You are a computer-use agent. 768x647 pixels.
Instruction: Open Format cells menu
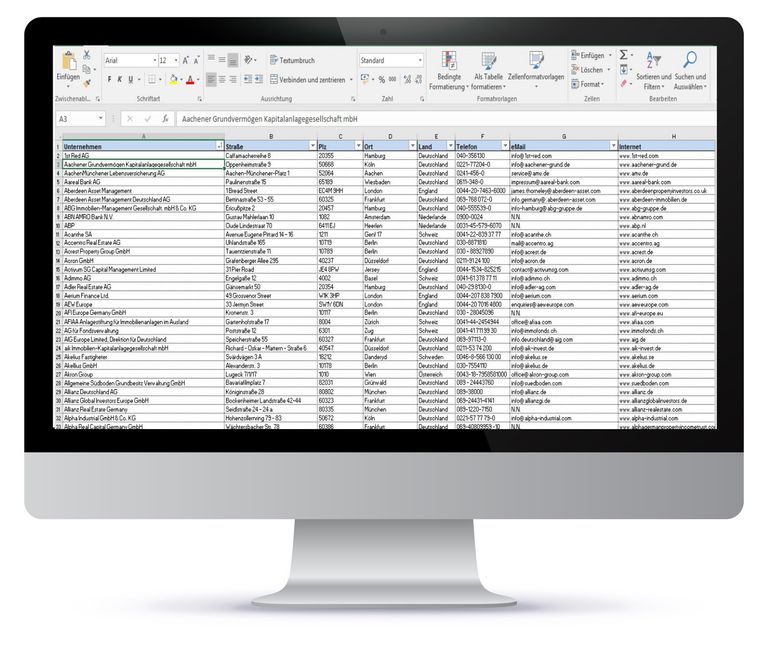[587, 84]
